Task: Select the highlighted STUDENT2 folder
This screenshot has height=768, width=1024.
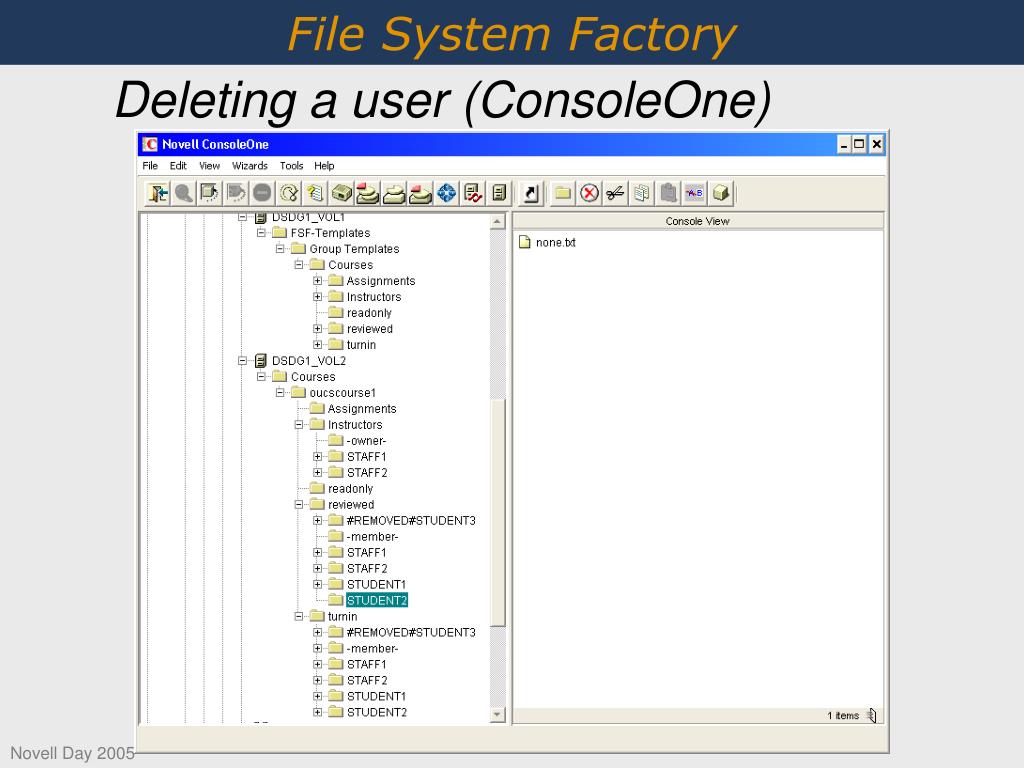Action: point(377,600)
